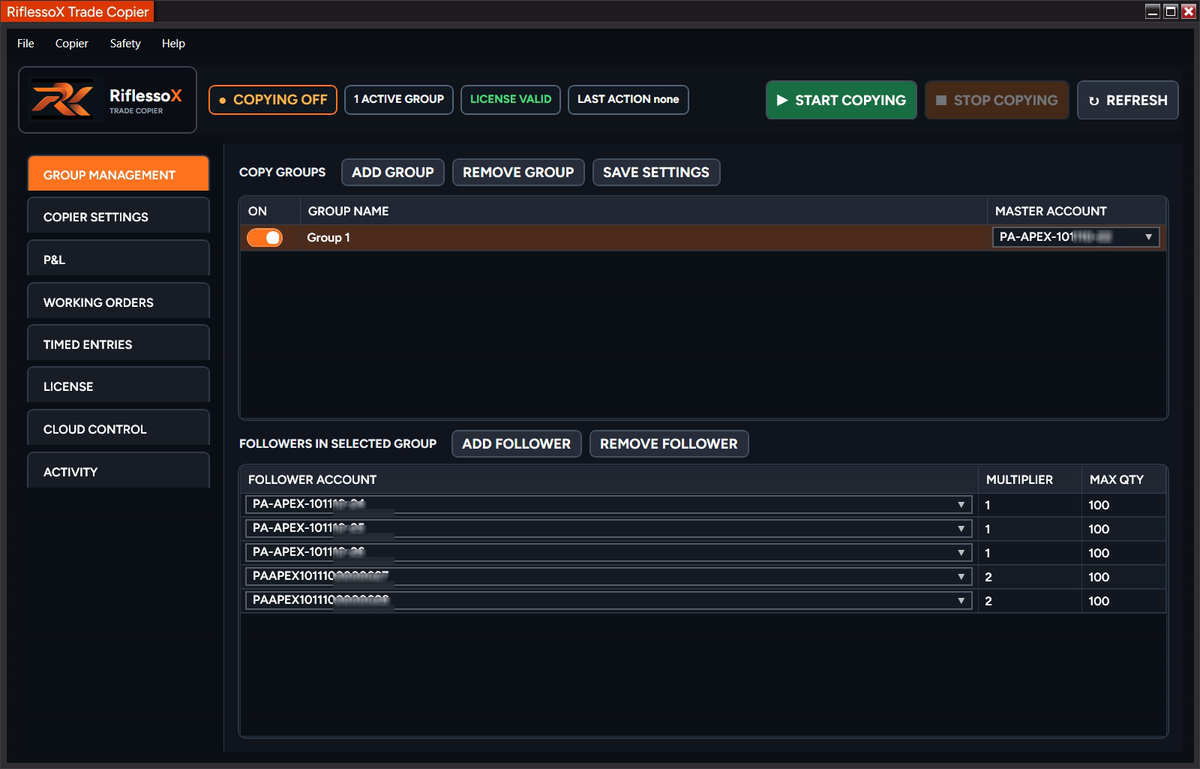The width and height of the screenshot is (1200, 769).
Task: Click the Add Follower button
Action: coord(516,443)
